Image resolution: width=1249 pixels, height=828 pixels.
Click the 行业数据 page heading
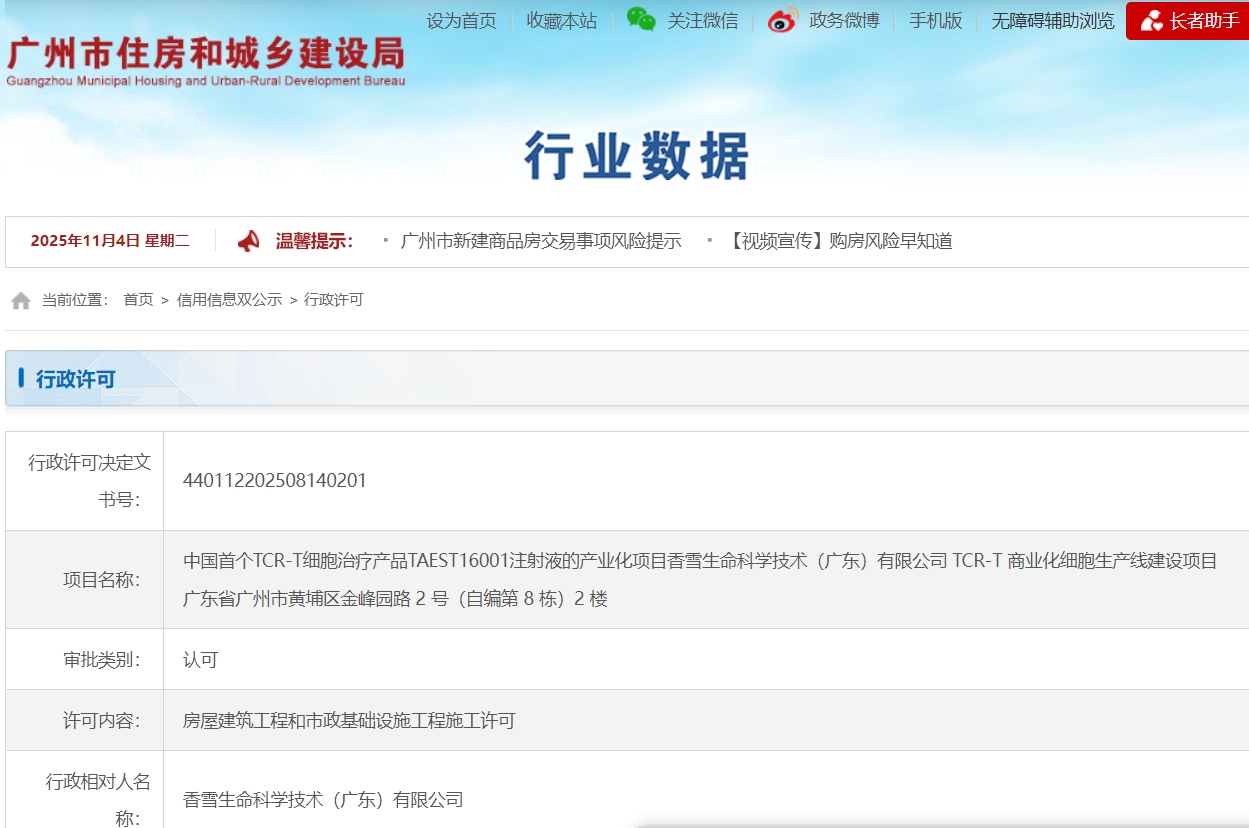click(x=637, y=156)
